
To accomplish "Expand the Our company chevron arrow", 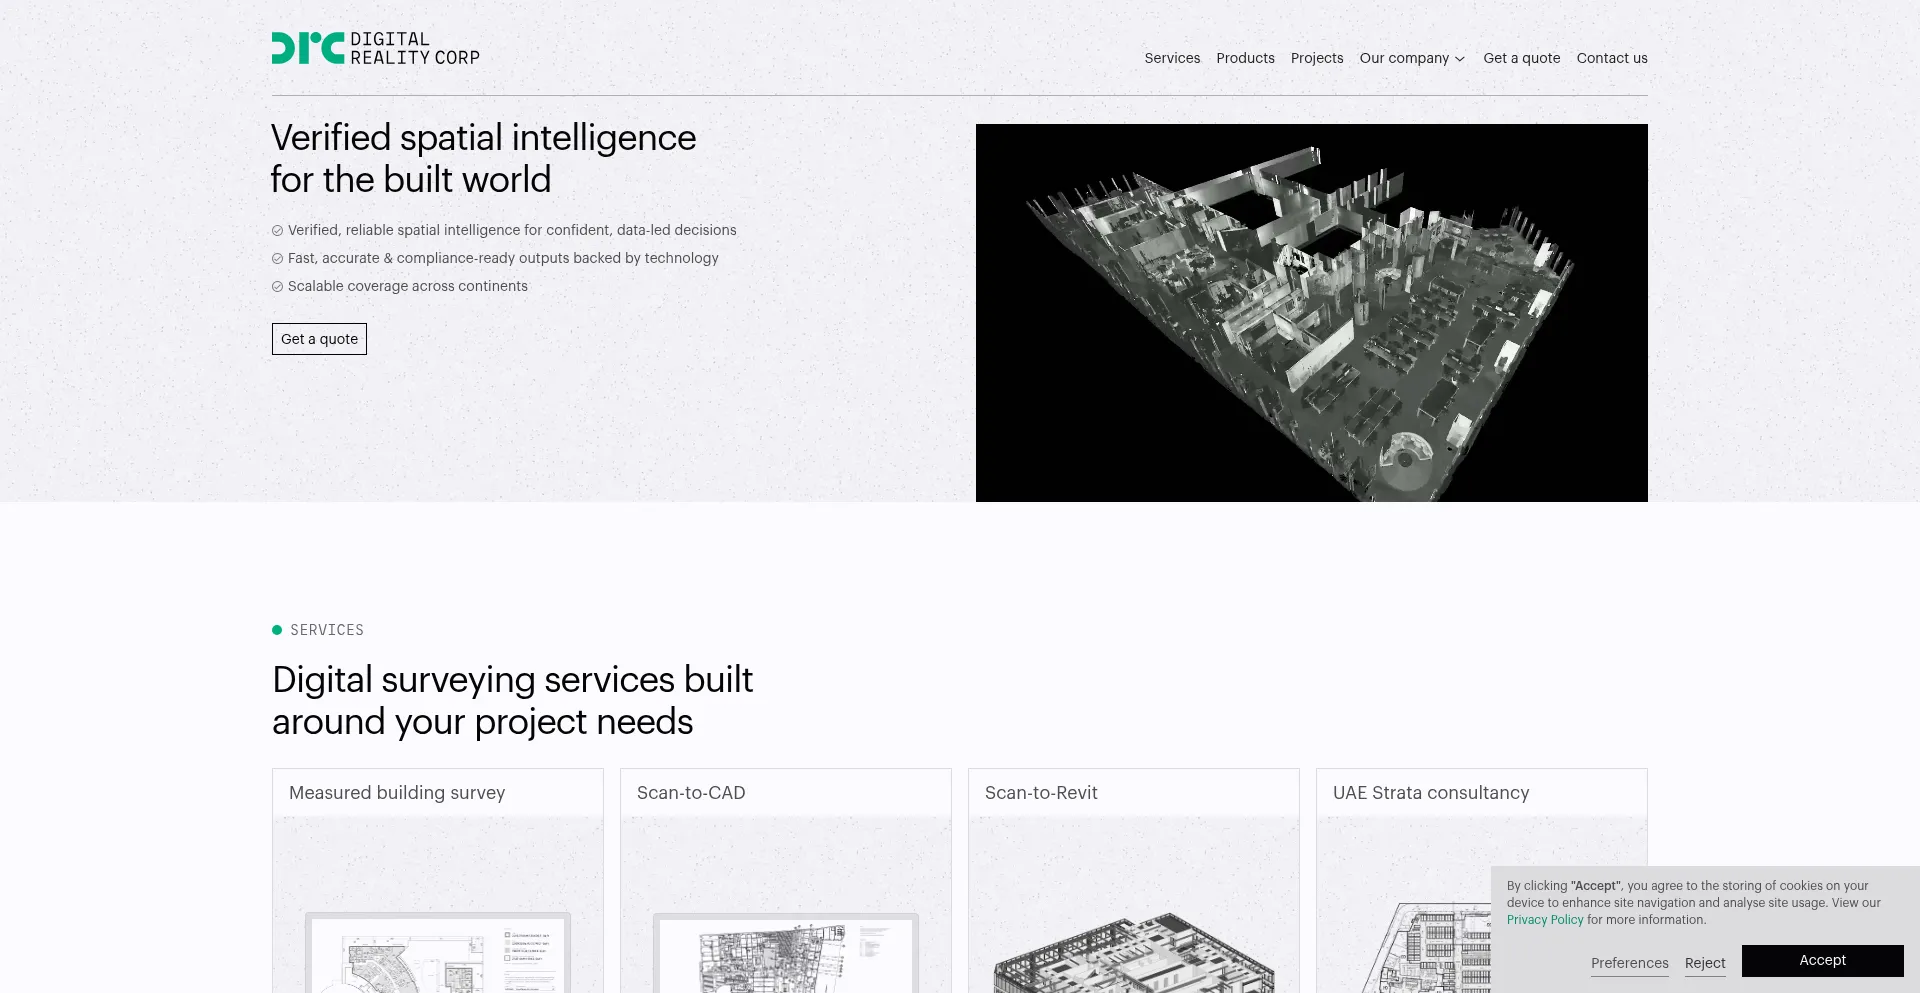I will pyautogui.click(x=1460, y=59).
